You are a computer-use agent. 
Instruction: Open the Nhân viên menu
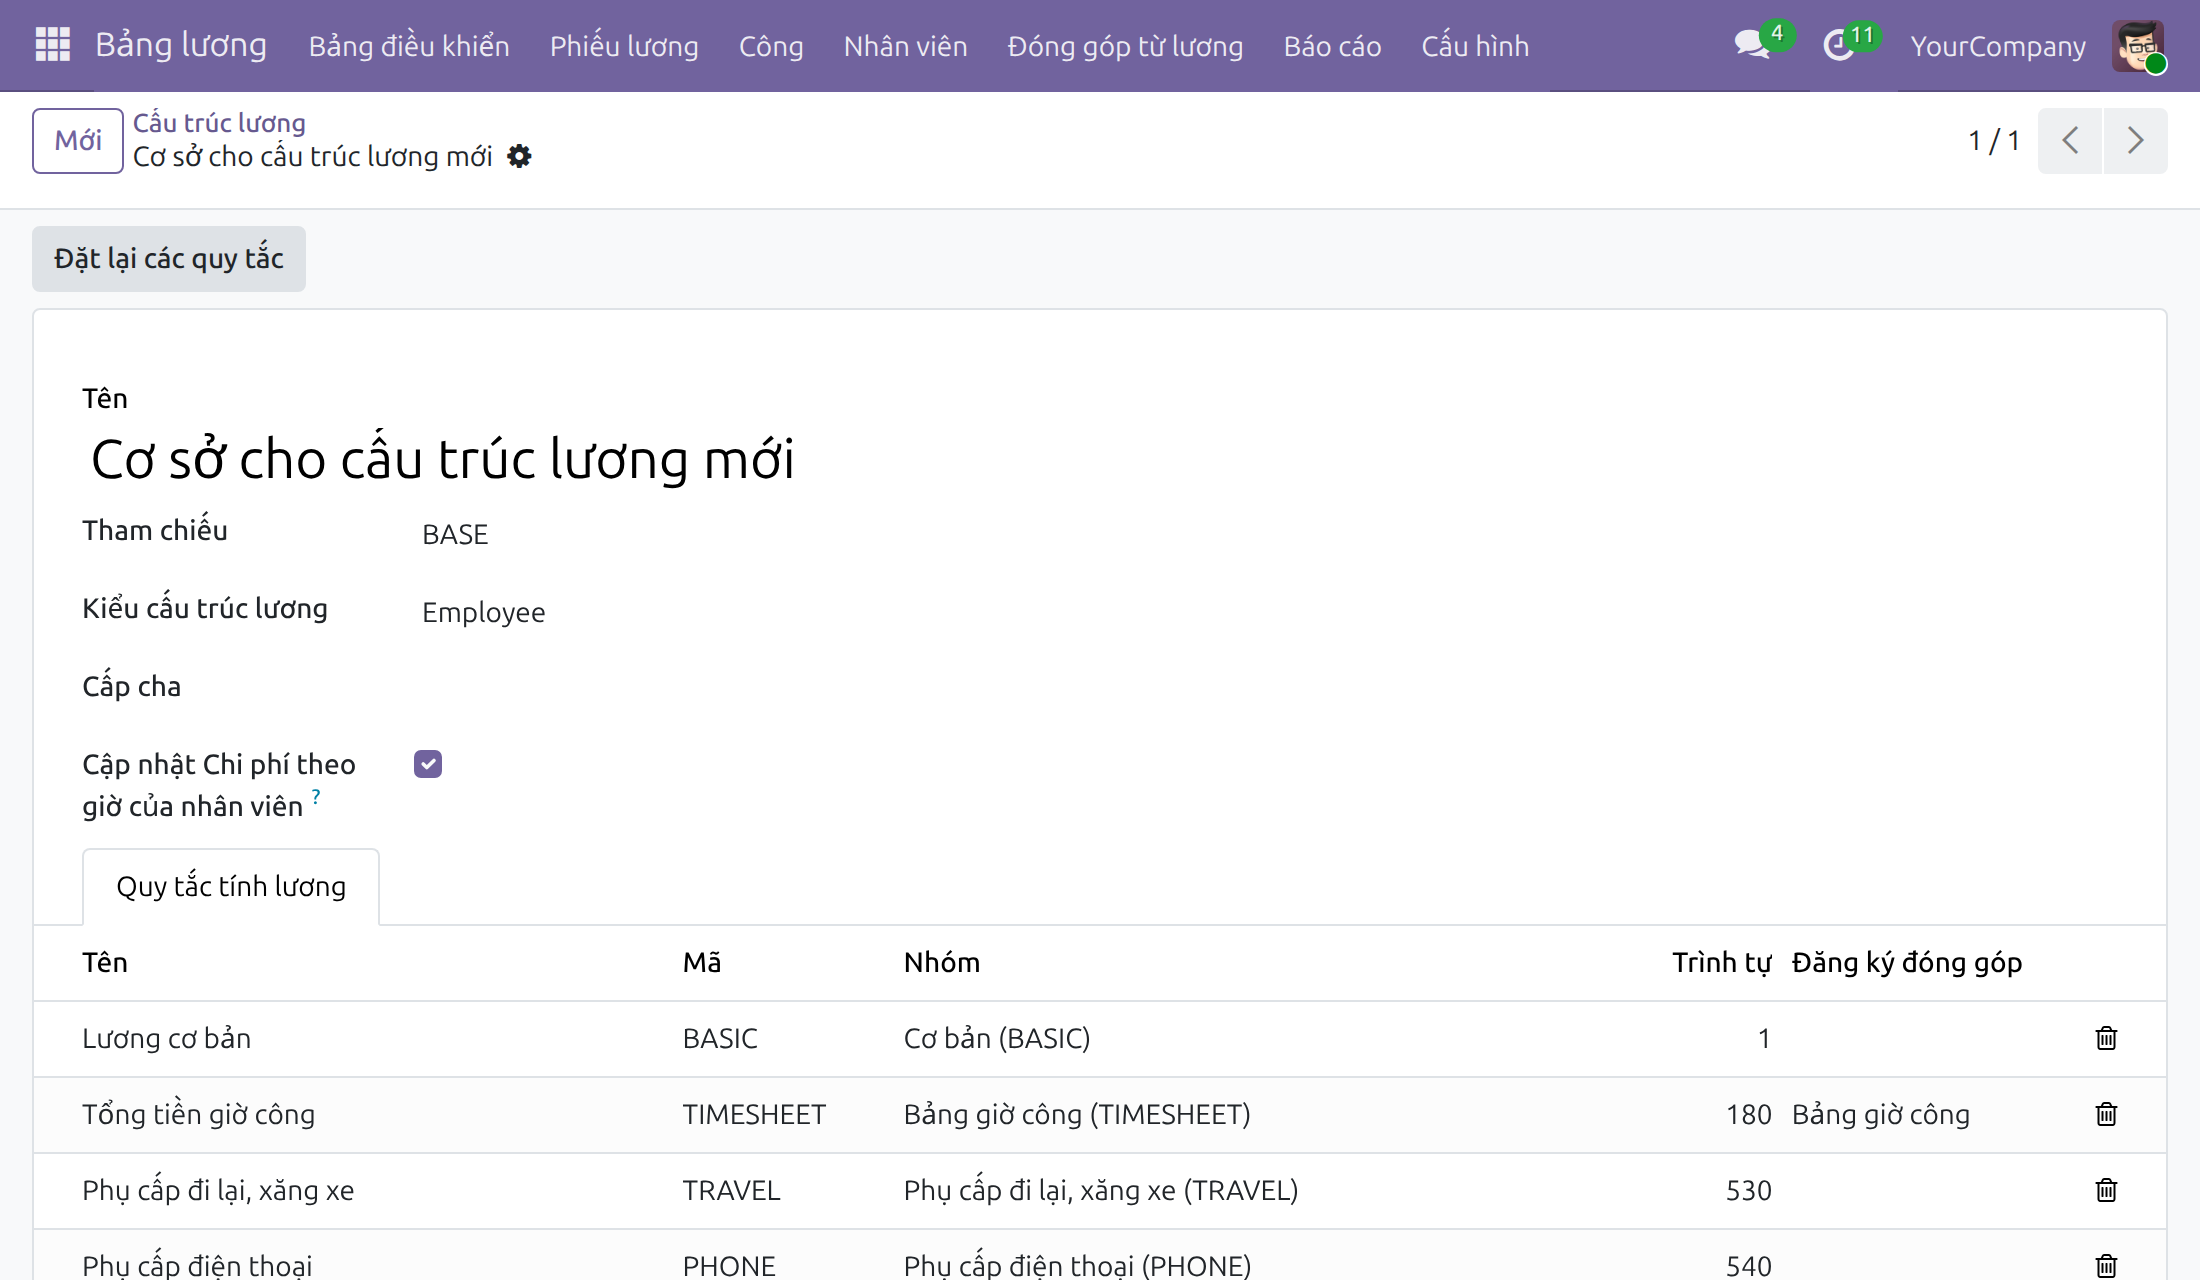coord(905,46)
